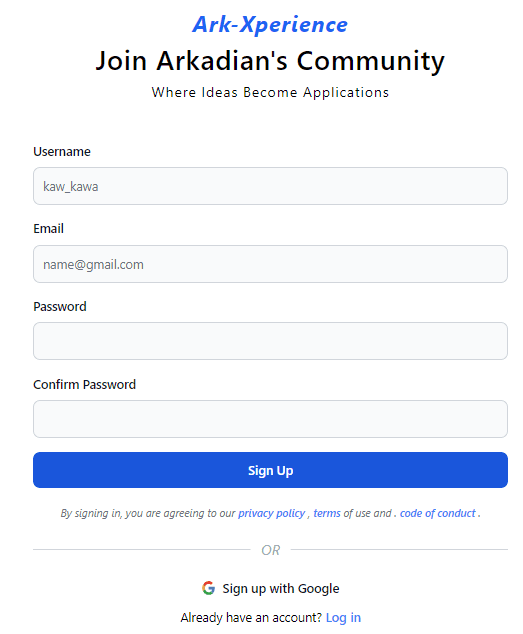This screenshot has height=634, width=523.
Task: Follow the Log in link
Action: 343,617
